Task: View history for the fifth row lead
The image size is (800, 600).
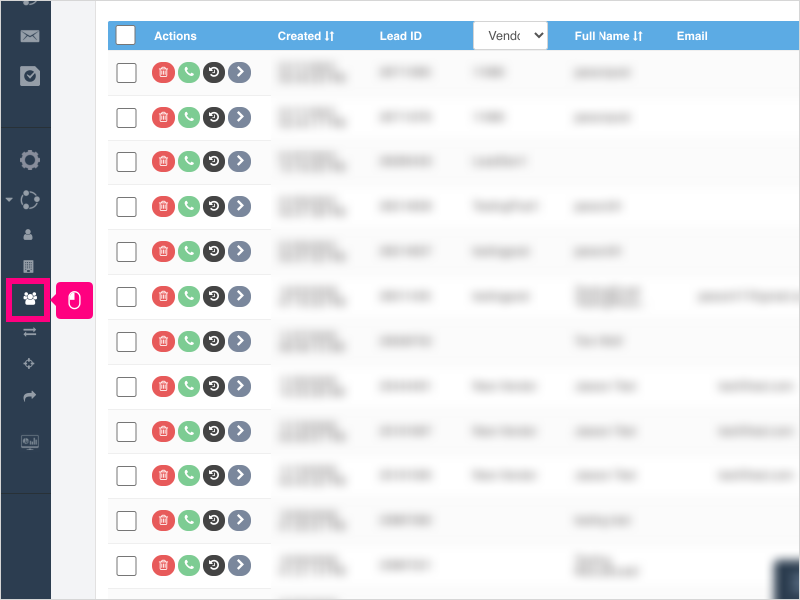Action: [x=214, y=252]
